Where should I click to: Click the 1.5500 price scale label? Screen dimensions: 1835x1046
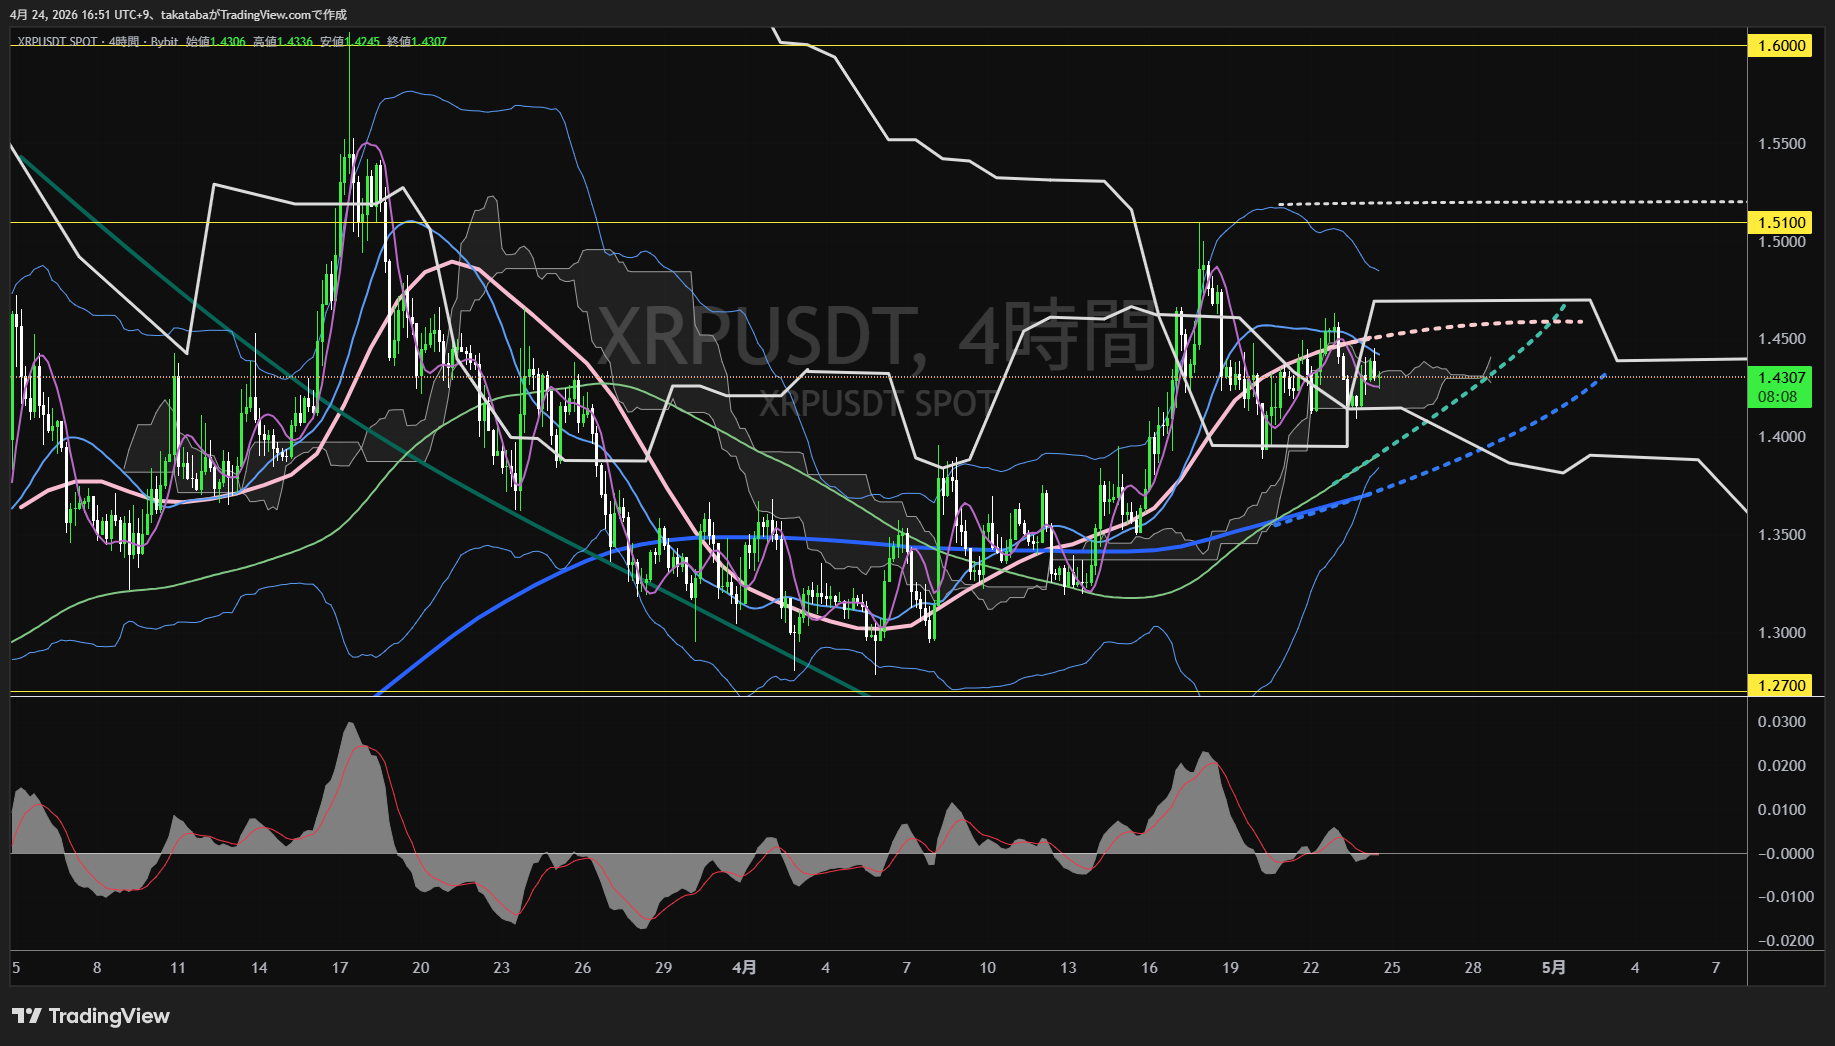(1781, 144)
